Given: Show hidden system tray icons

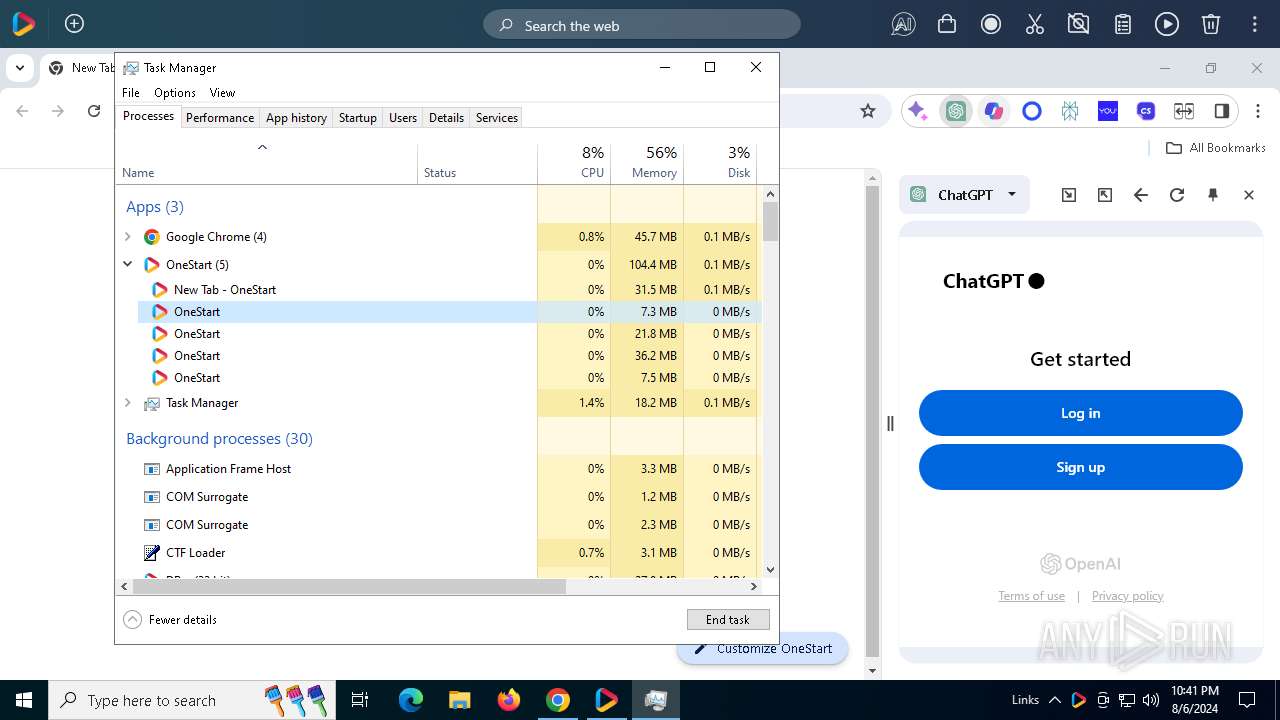Looking at the screenshot, I should [x=1054, y=700].
